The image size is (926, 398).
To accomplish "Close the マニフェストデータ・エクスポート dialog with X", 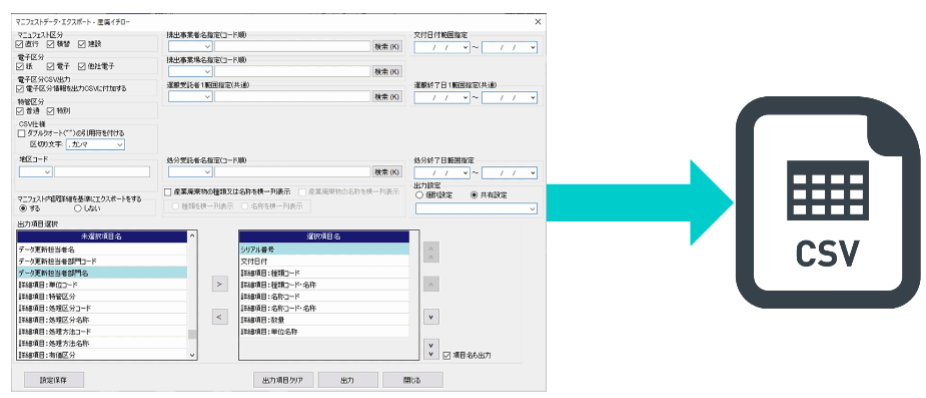I will click(537, 21).
